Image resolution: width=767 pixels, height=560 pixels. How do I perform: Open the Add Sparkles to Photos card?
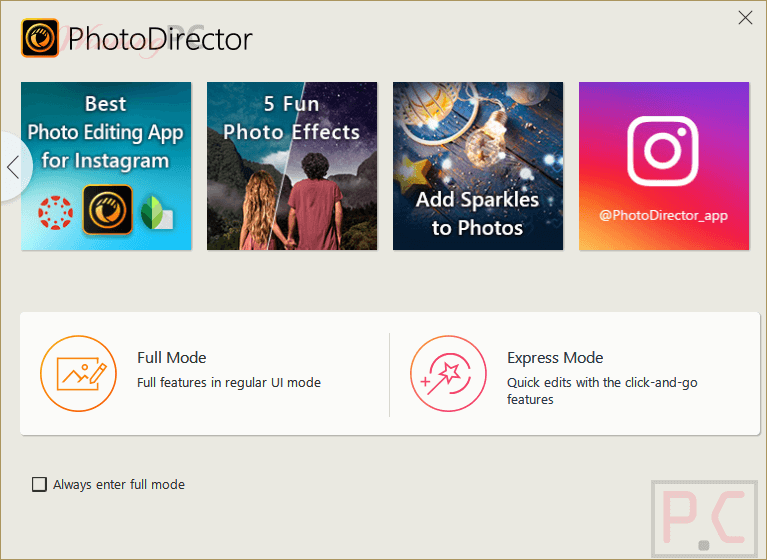point(478,166)
